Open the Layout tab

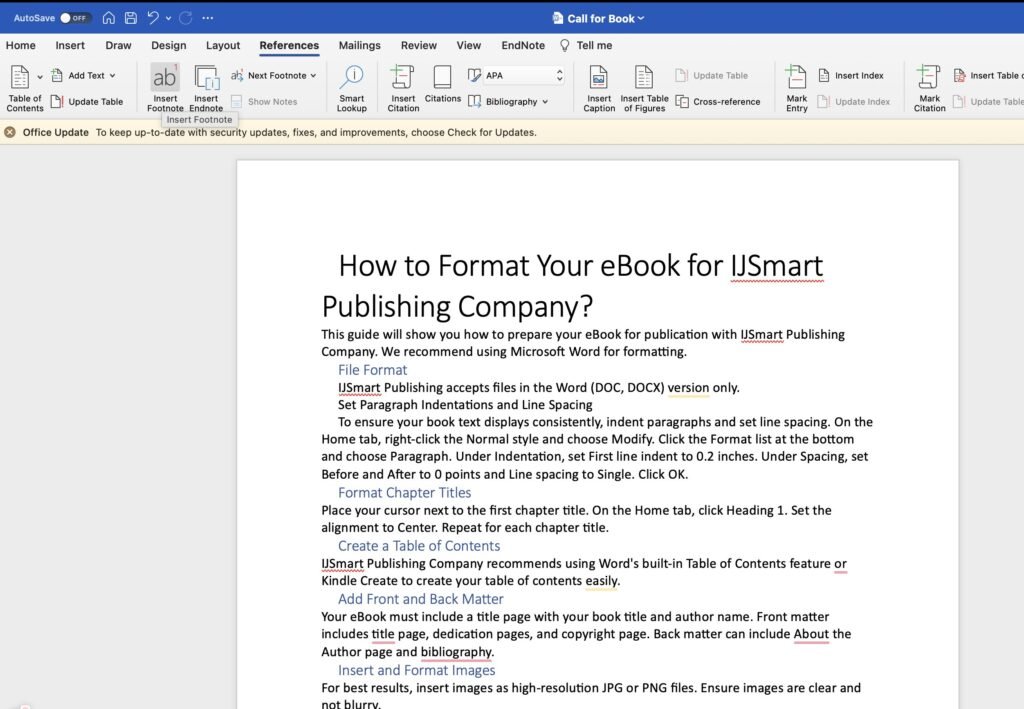tap(223, 46)
